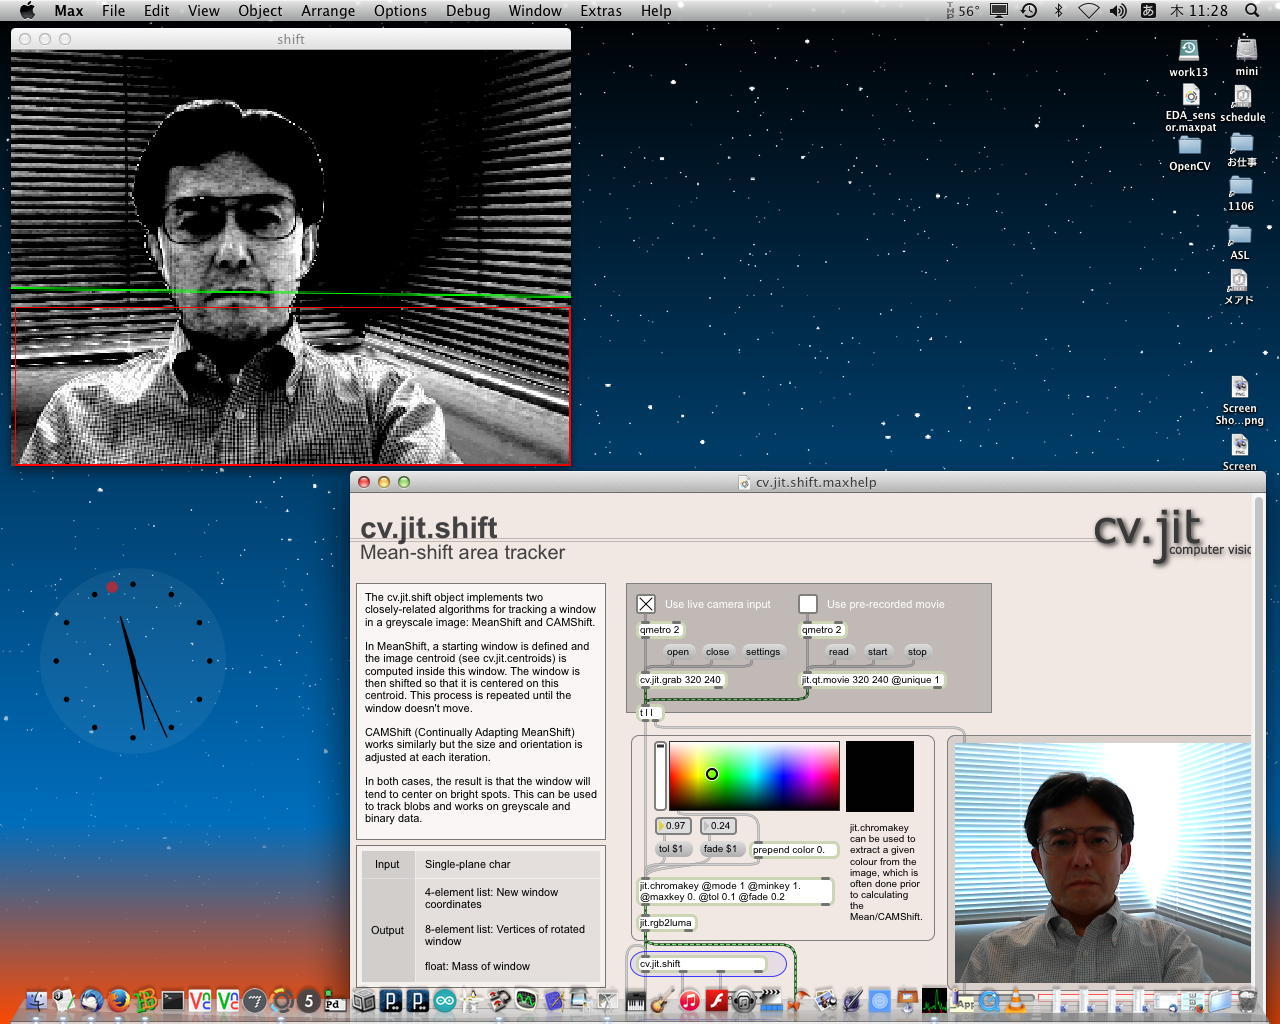Open Firefox from the Dock

(x=119, y=1000)
